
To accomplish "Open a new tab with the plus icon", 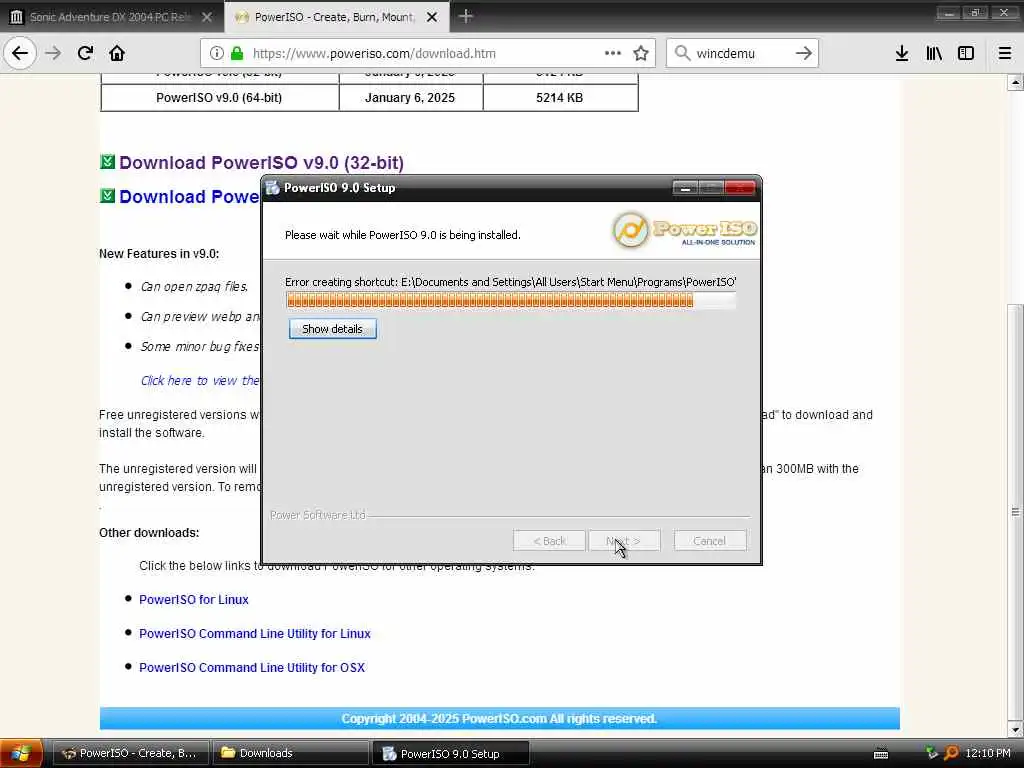I will [x=465, y=16].
